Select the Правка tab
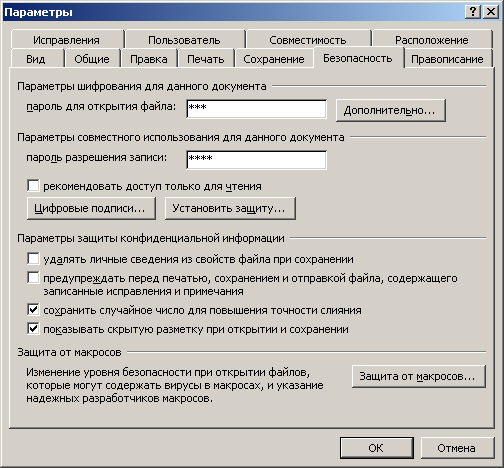 [149, 59]
